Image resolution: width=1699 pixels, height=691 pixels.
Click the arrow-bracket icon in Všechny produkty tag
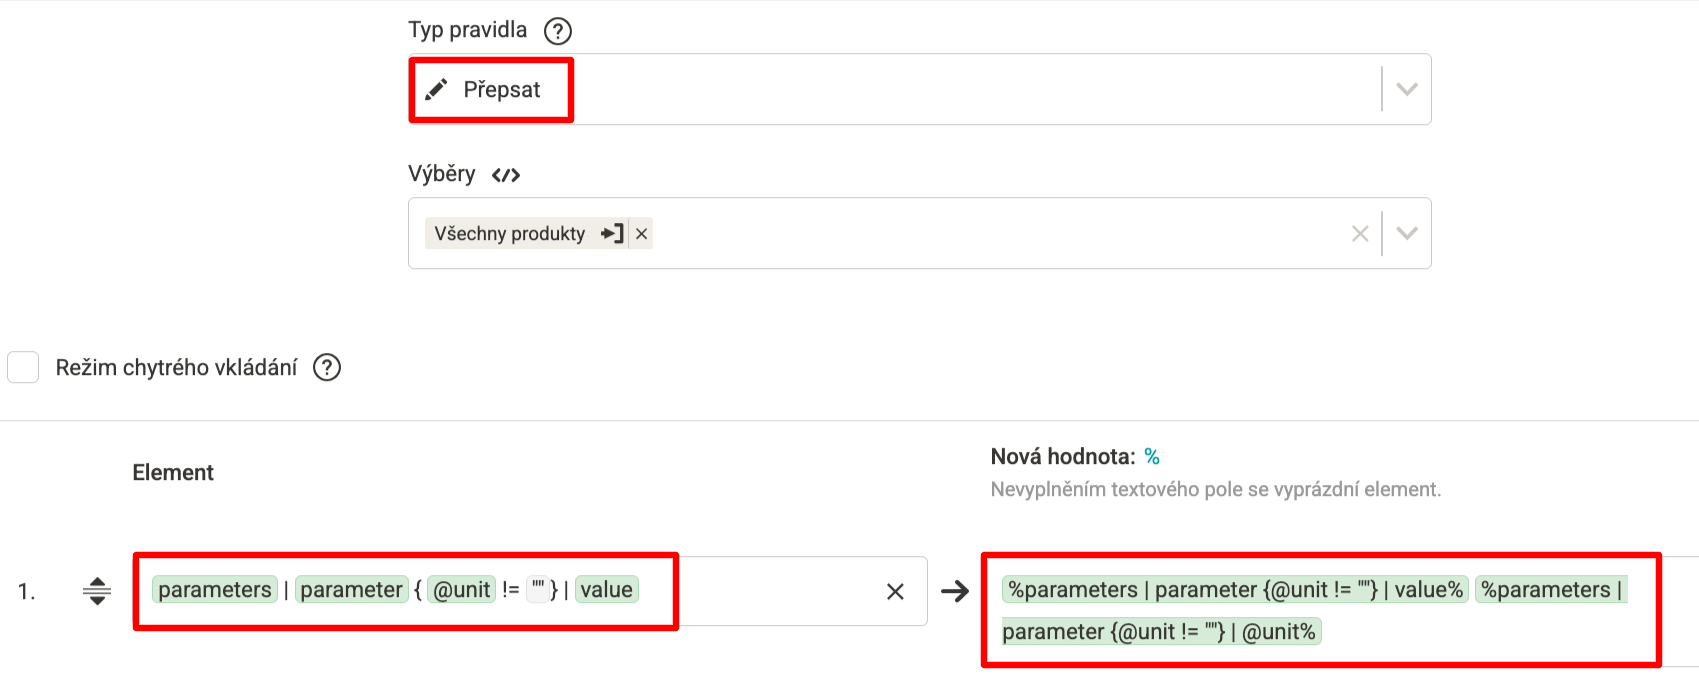coord(612,233)
